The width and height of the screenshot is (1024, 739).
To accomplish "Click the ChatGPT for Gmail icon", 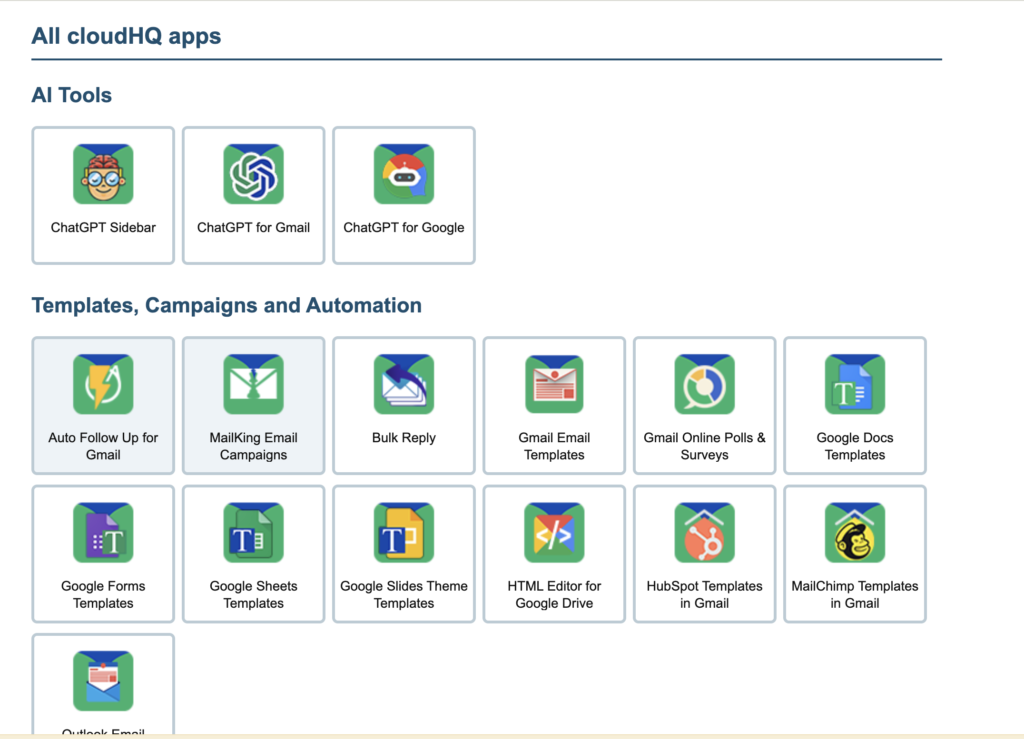I will point(253,175).
